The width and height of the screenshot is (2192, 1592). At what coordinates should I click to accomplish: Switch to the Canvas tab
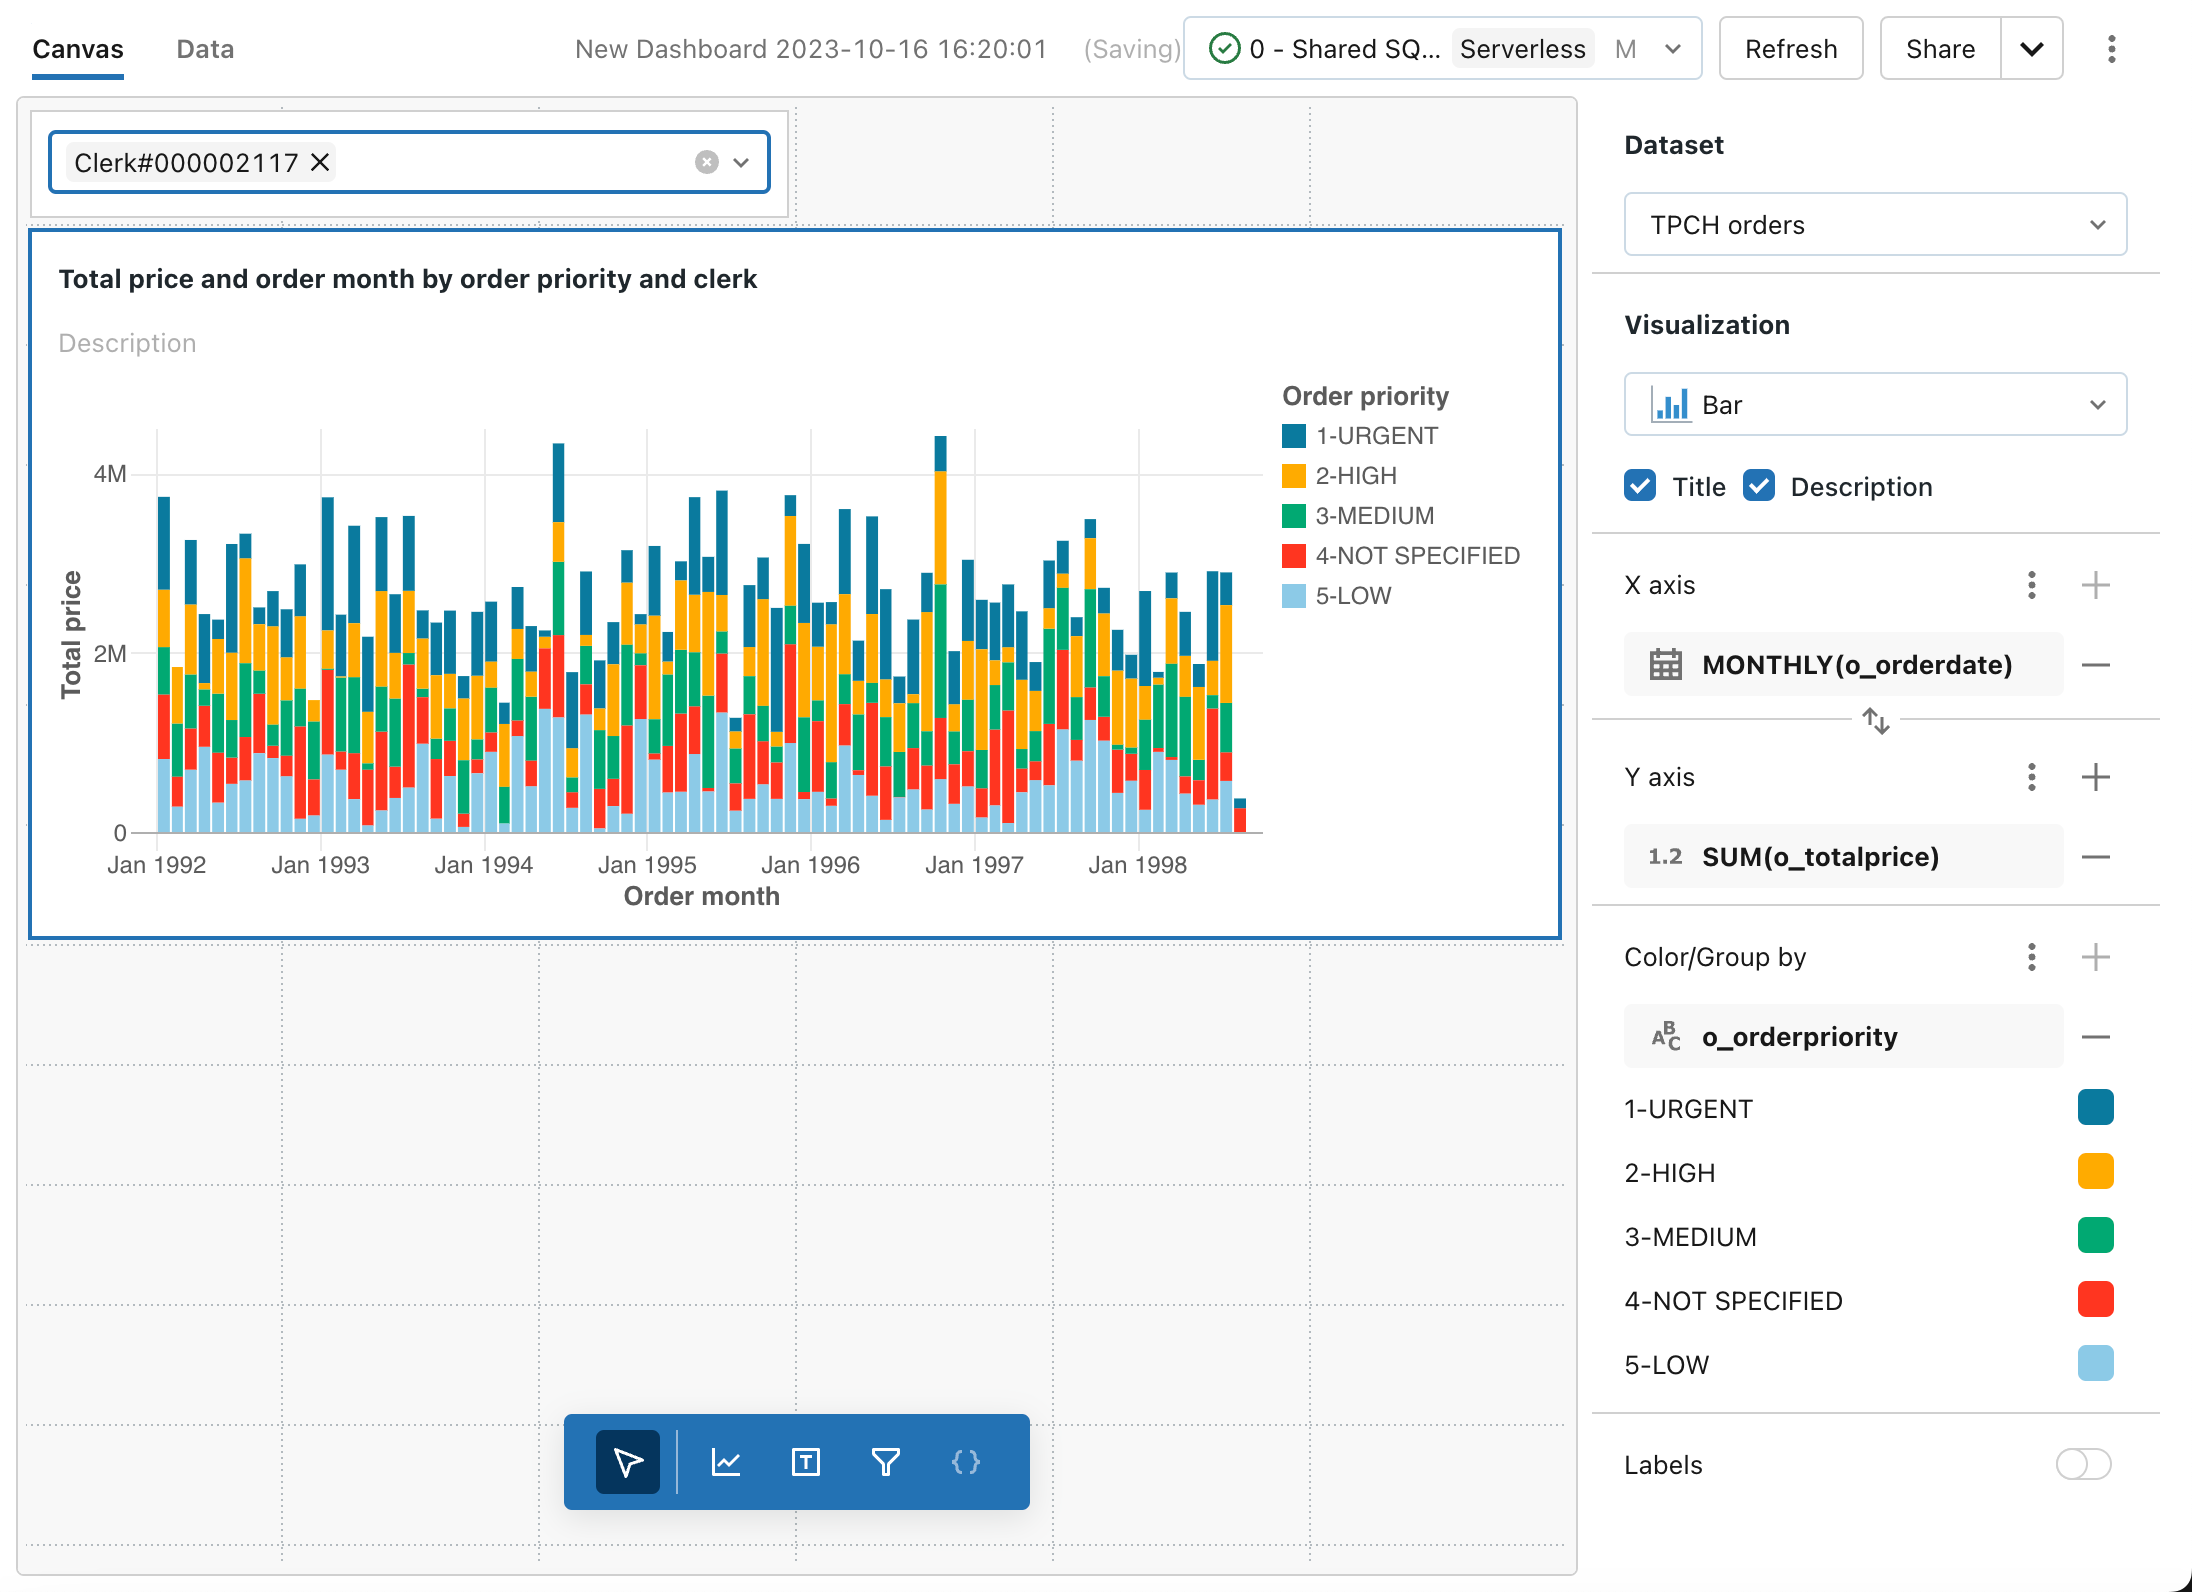click(x=78, y=49)
